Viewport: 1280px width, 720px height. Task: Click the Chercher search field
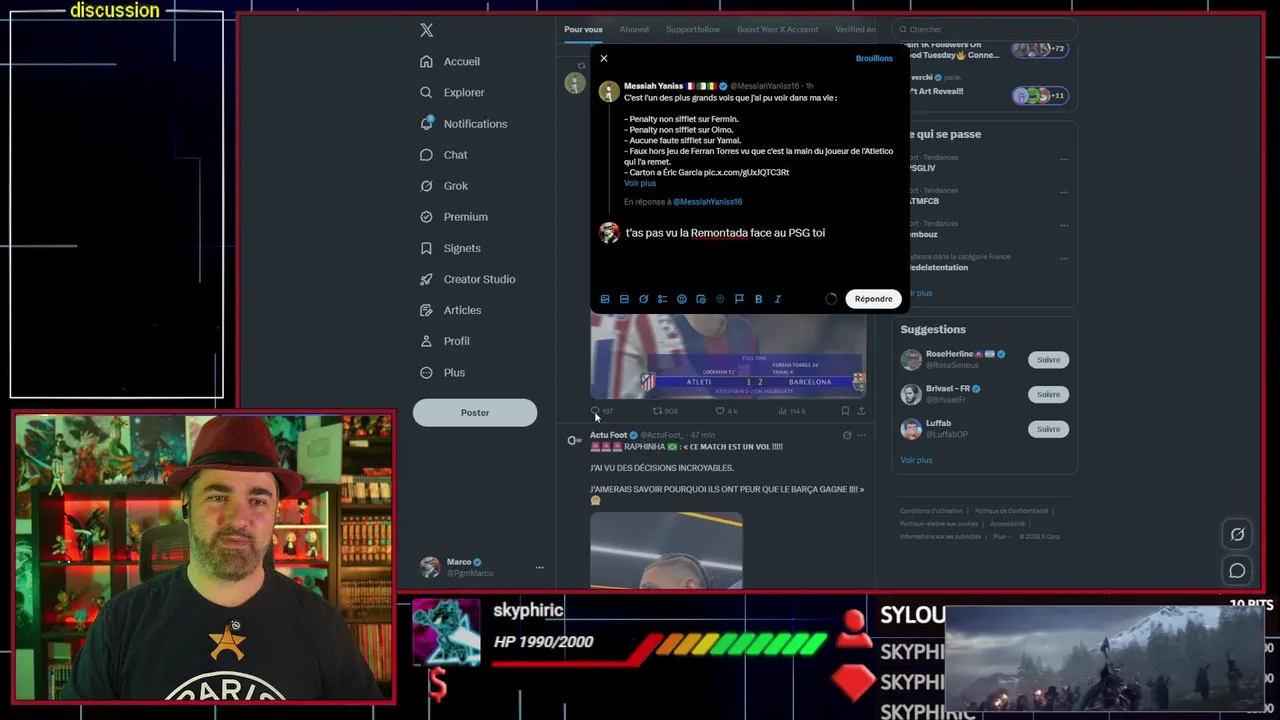coord(985,29)
